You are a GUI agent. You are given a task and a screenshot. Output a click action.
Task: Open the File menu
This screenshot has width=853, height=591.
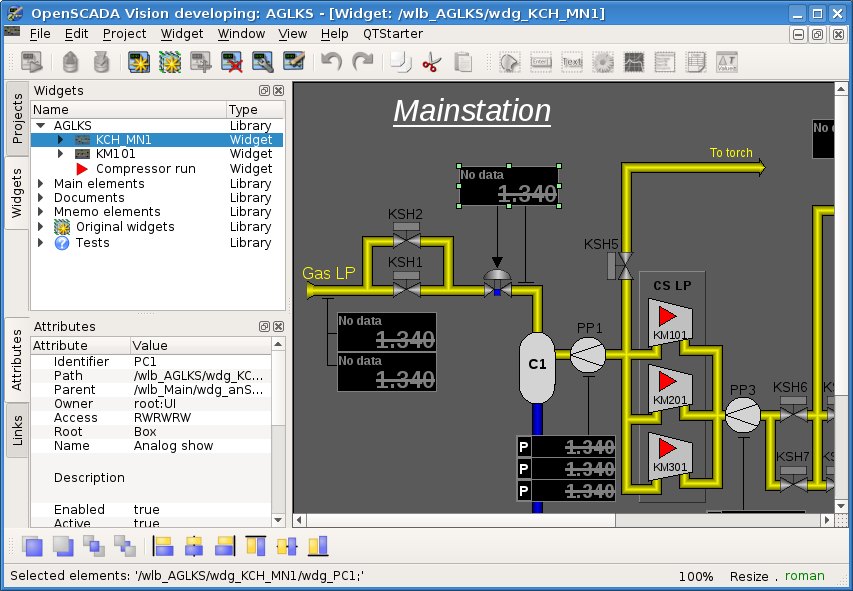pyautogui.click(x=40, y=34)
